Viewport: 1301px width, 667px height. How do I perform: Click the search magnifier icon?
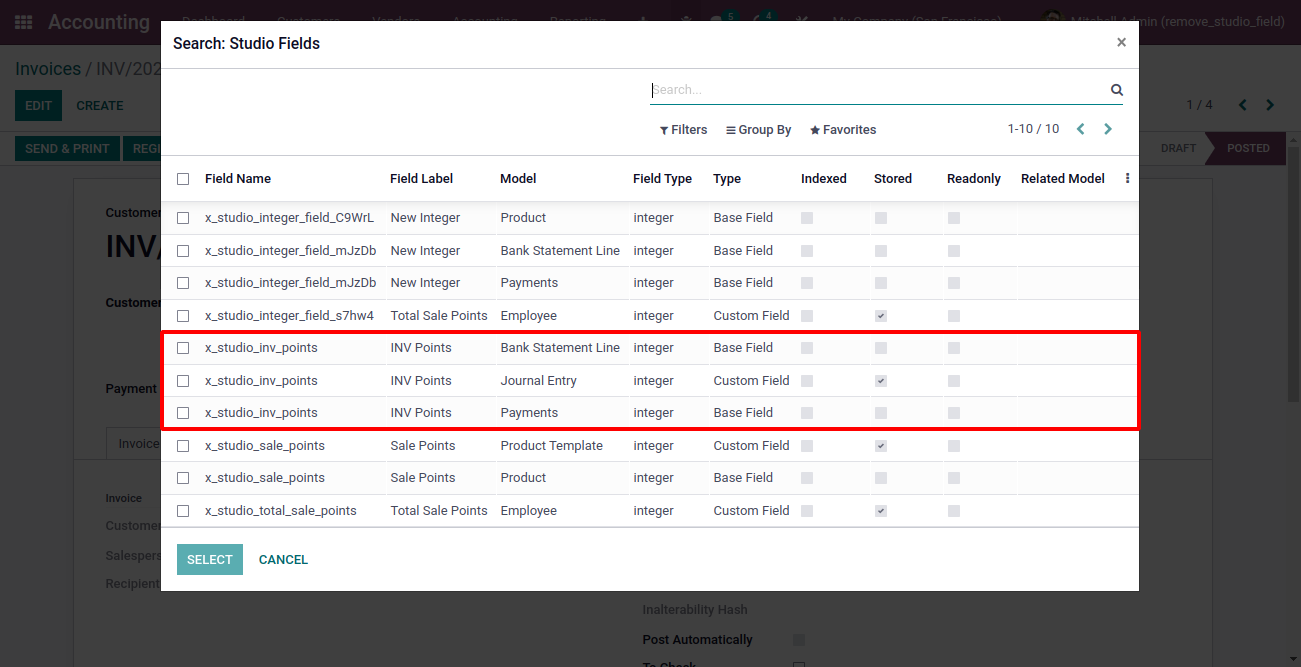pyautogui.click(x=1117, y=90)
